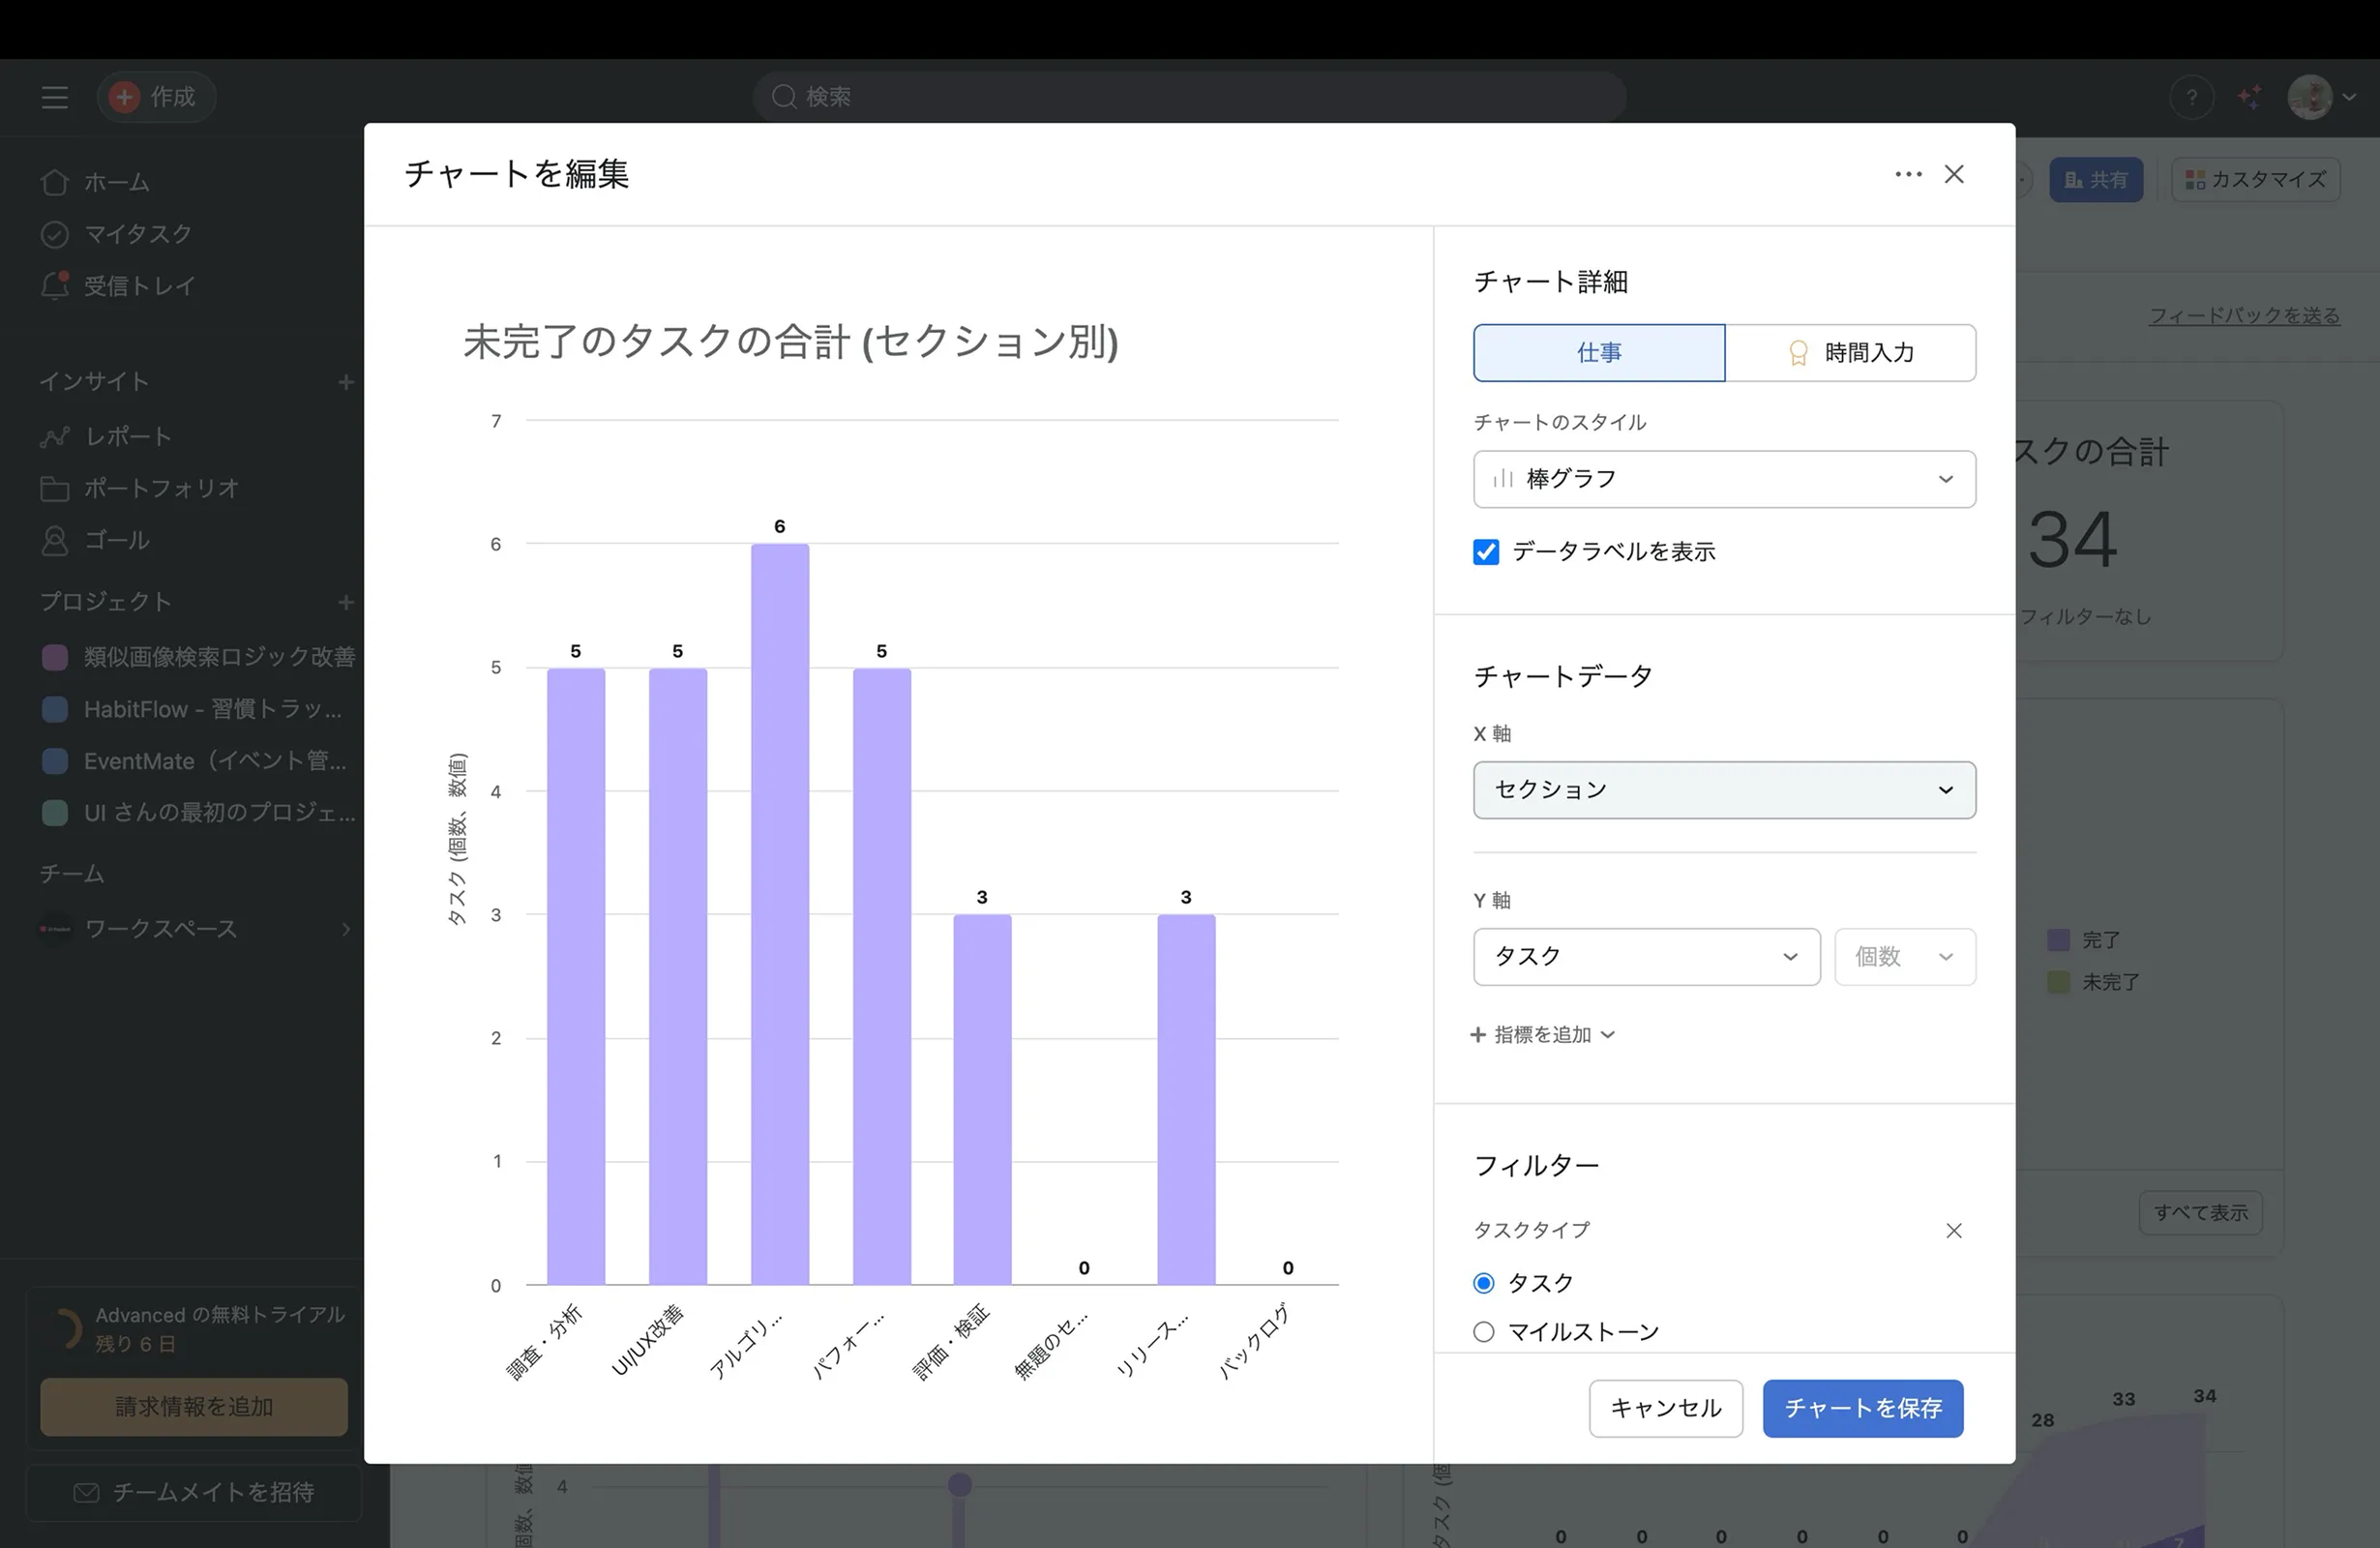Click the 共有 share button in background
Viewport: 2380px width, 1548px height.
[2096, 180]
